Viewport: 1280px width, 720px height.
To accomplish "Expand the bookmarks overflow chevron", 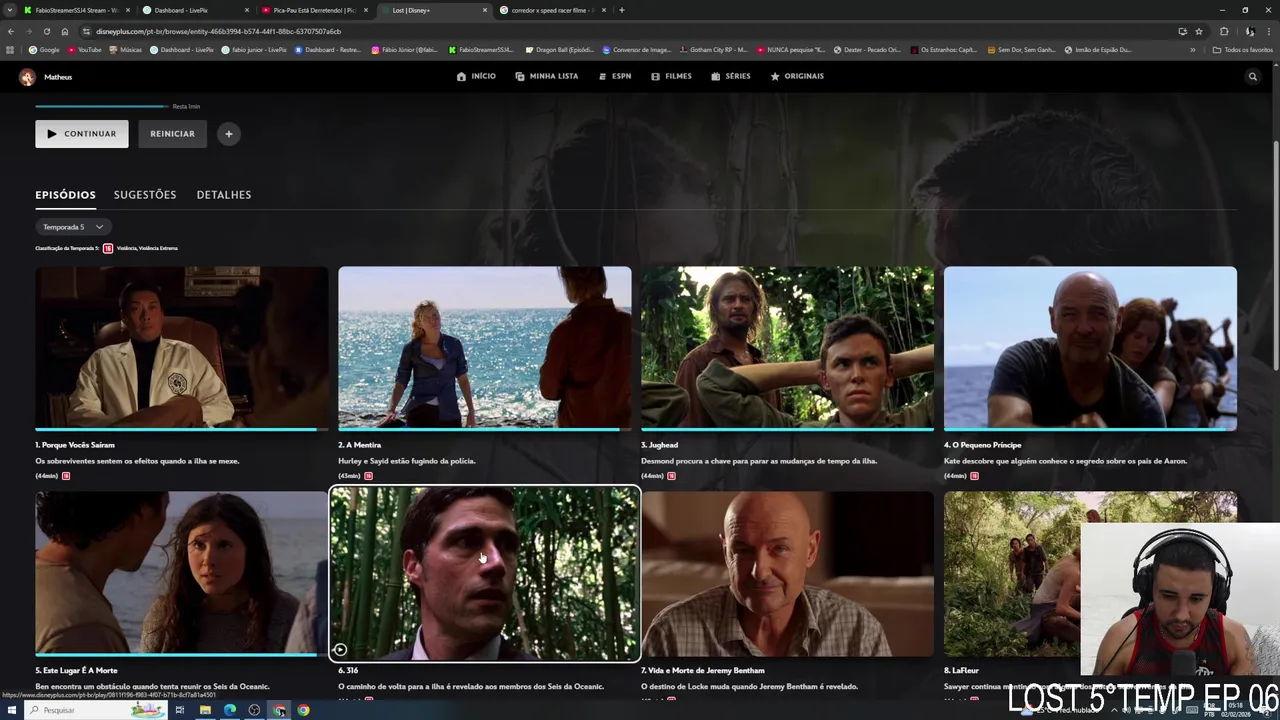I will coord(1192,49).
